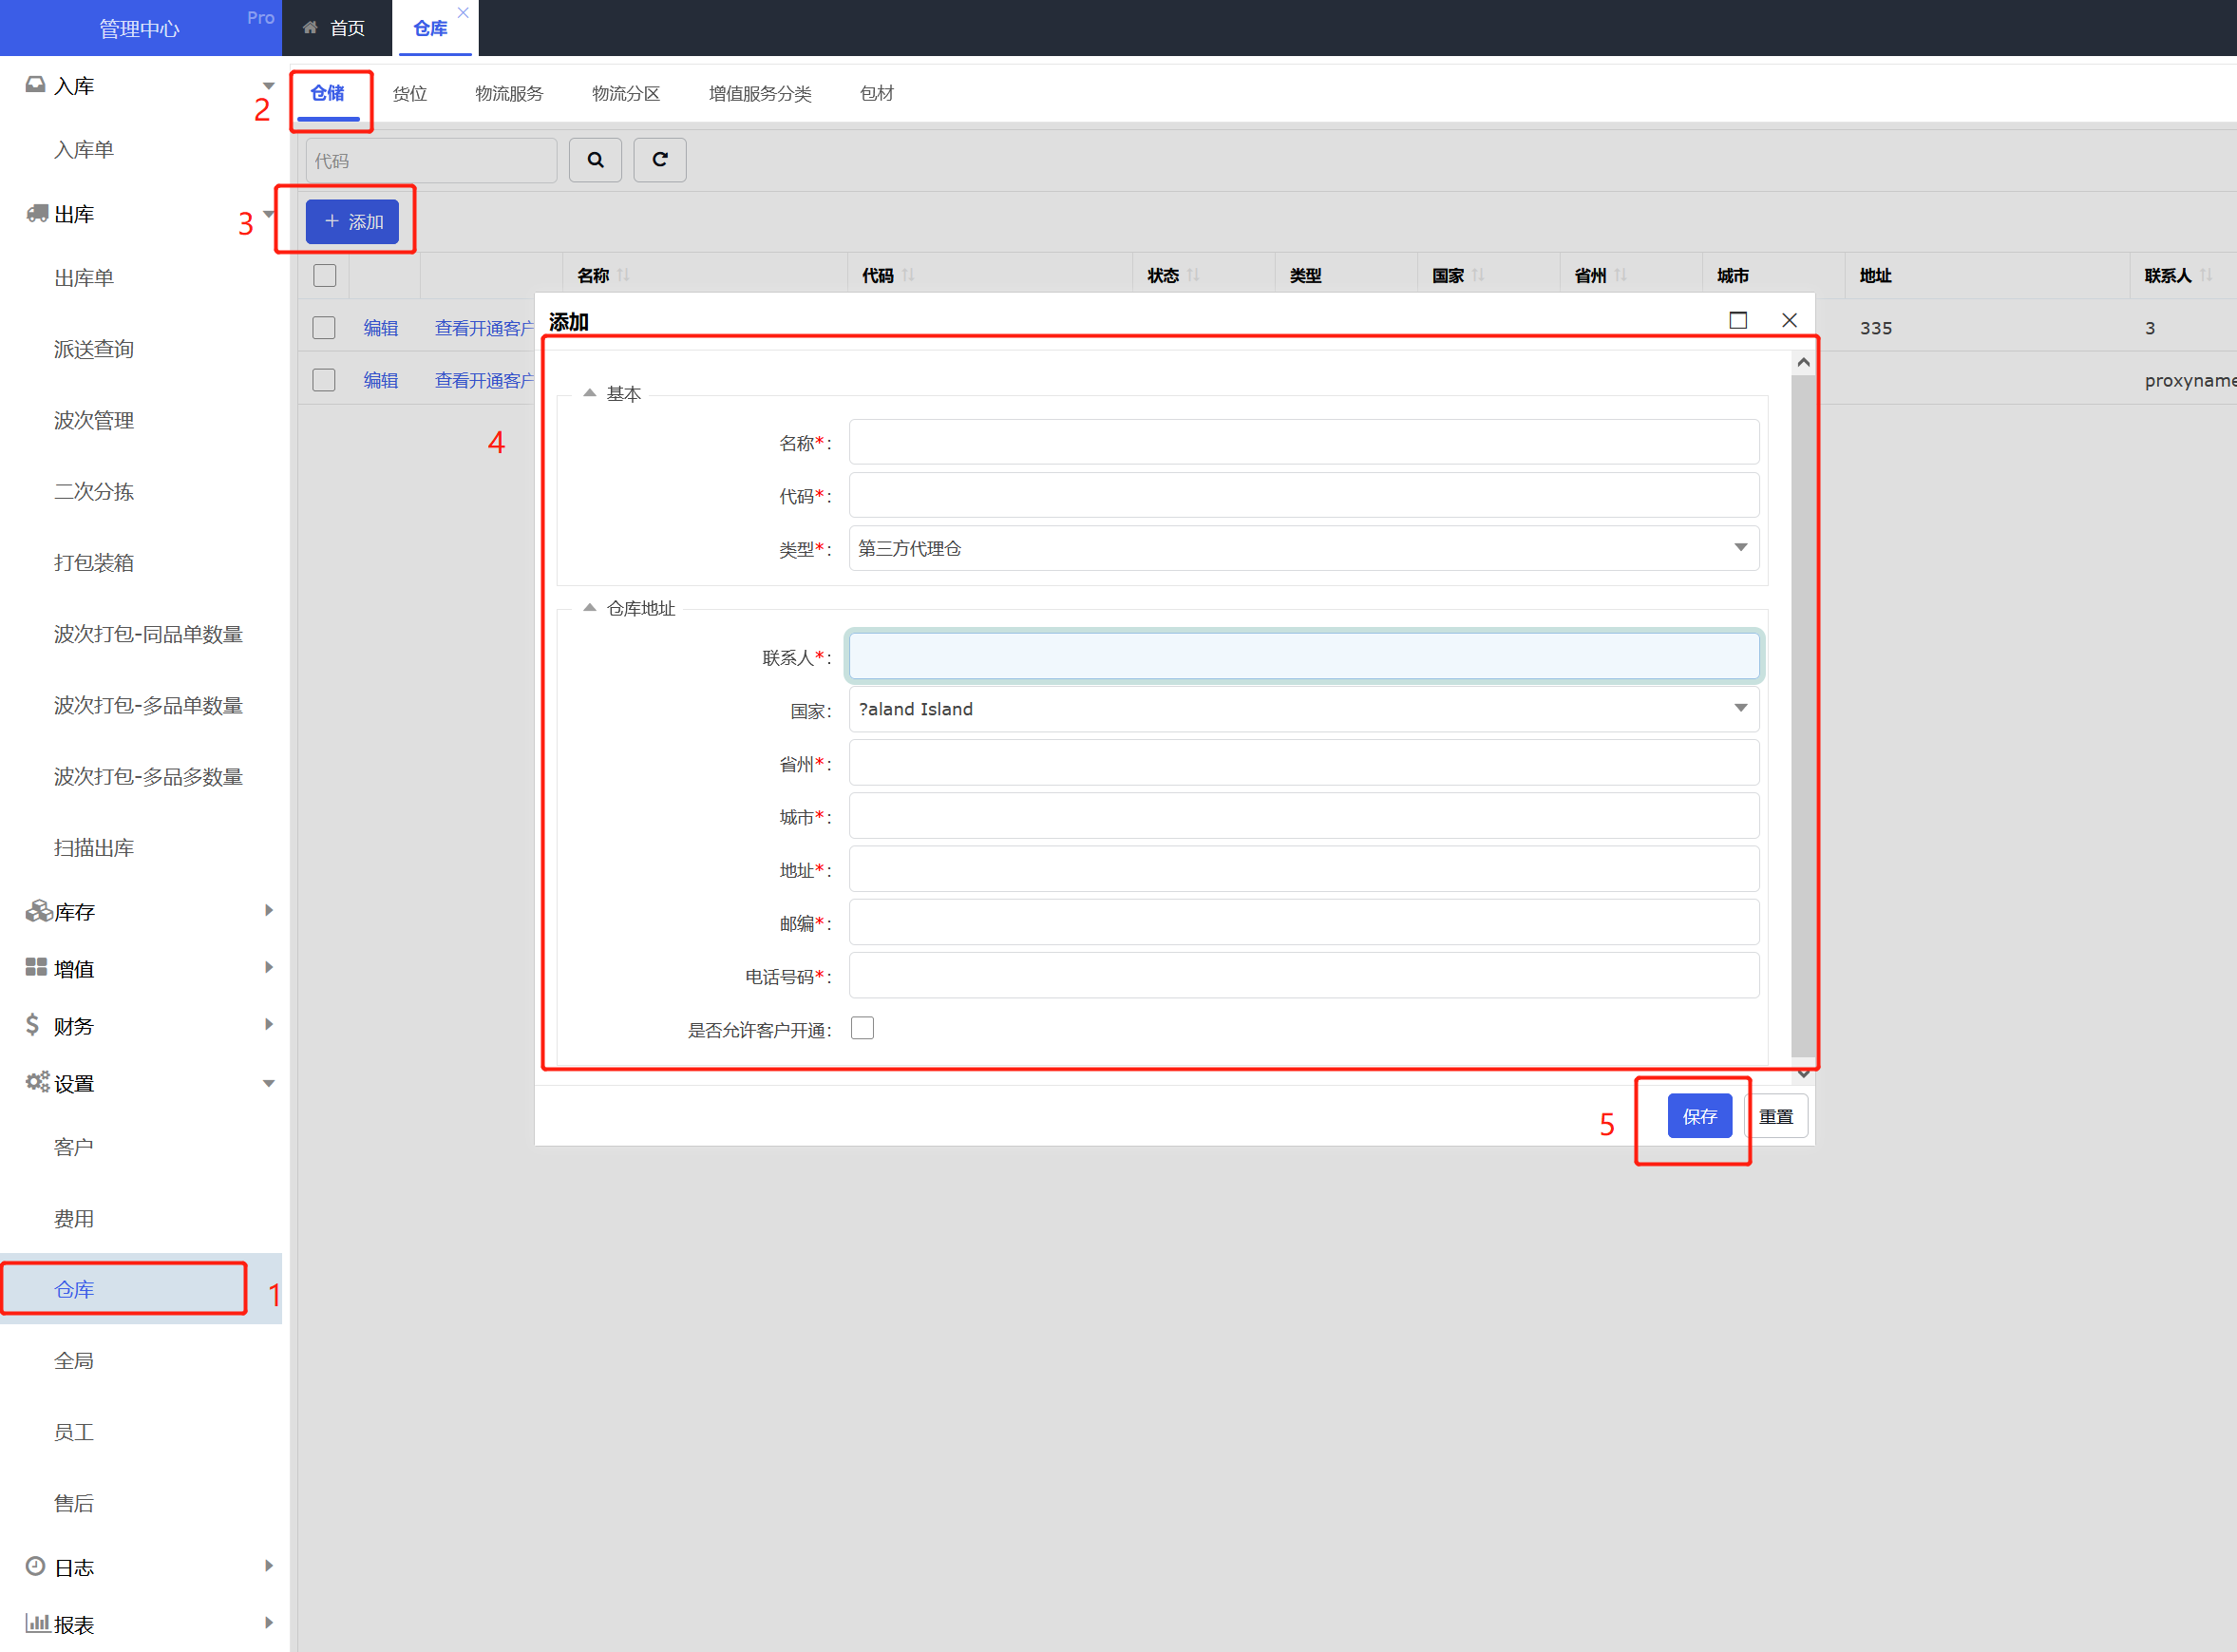Select 国家 dropdown value

tap(1300, 709)
